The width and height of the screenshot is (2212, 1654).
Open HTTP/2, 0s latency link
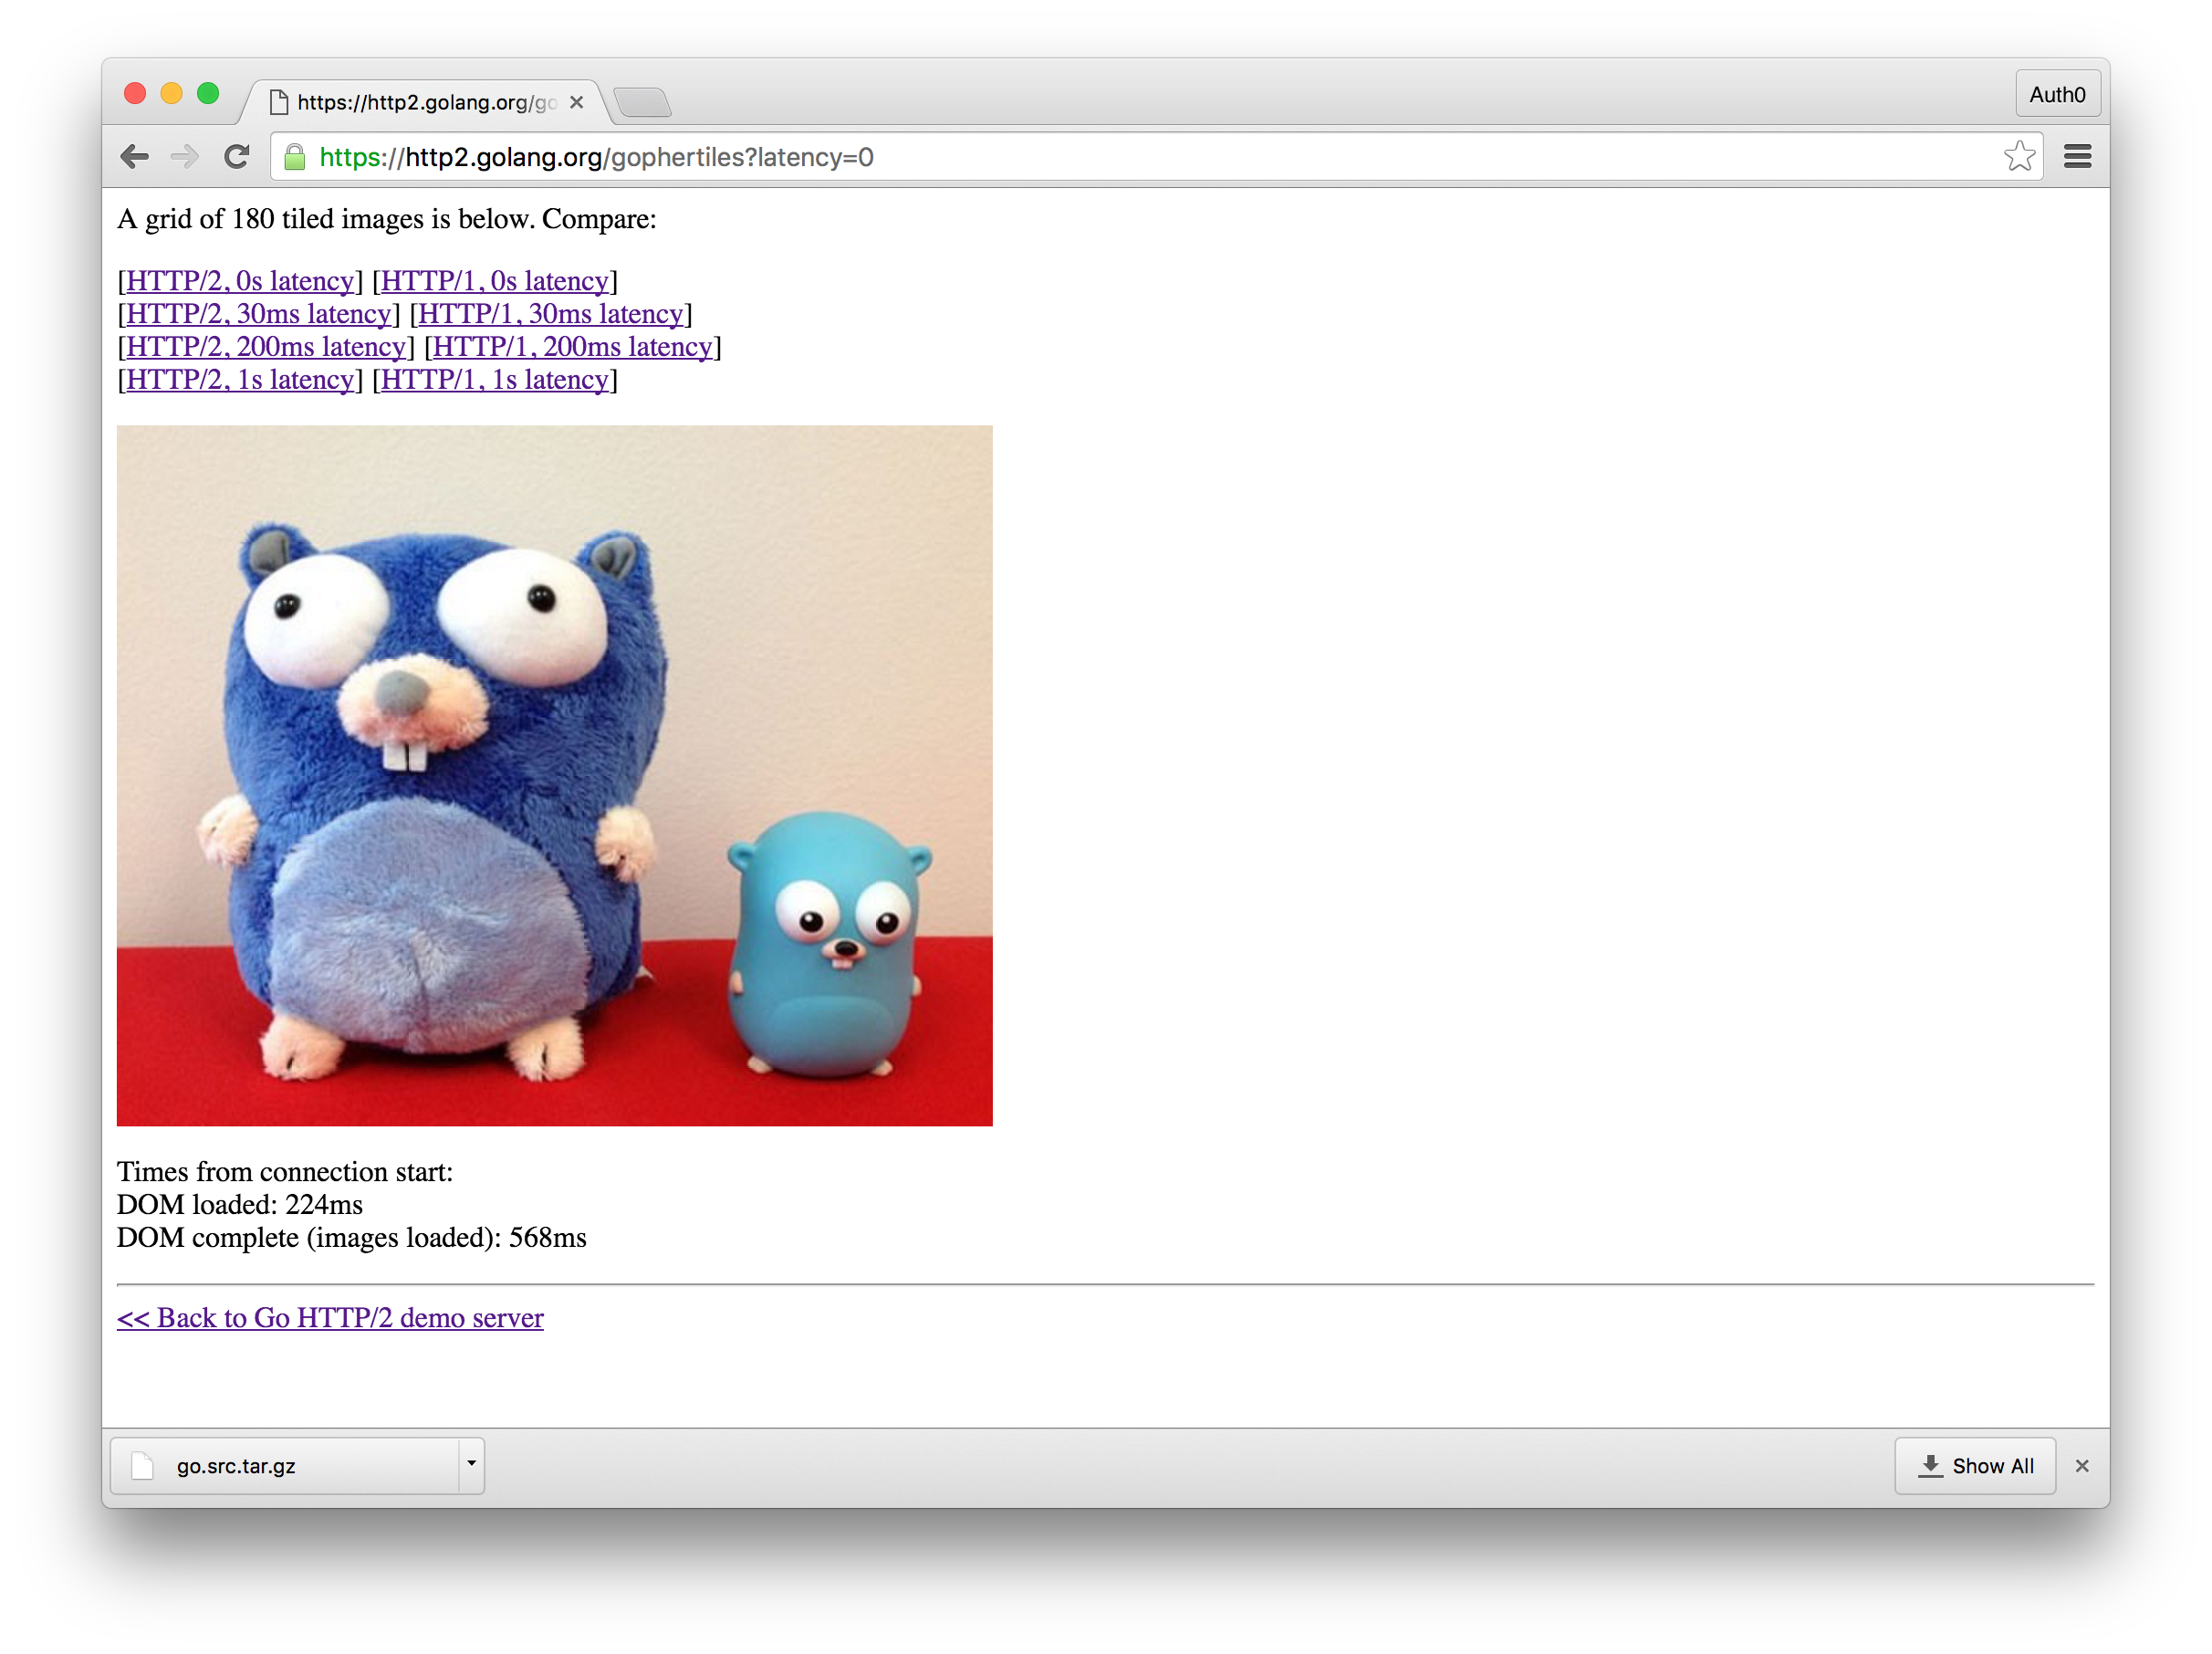point(240,281)
